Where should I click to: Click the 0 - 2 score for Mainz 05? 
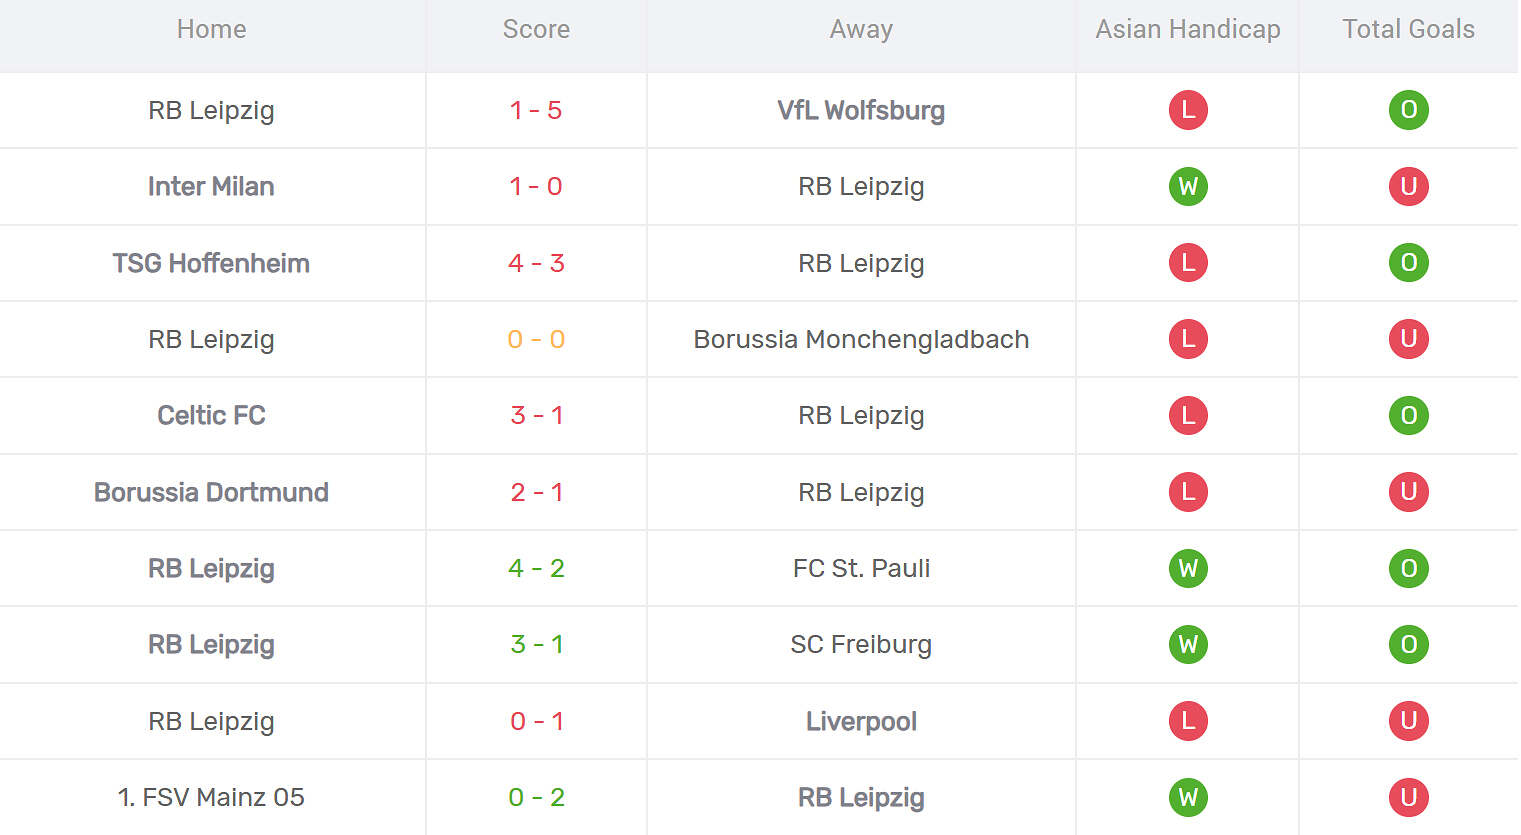click(536, 797)
